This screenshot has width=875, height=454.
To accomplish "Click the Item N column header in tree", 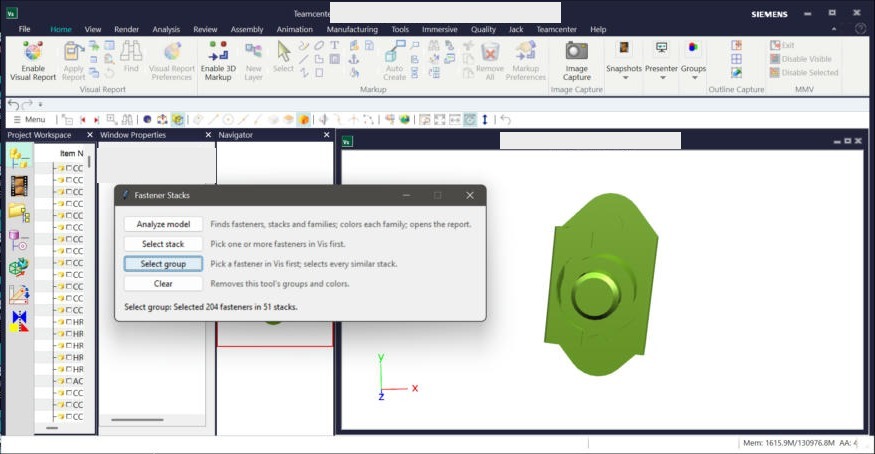I will tap(71, 153).
